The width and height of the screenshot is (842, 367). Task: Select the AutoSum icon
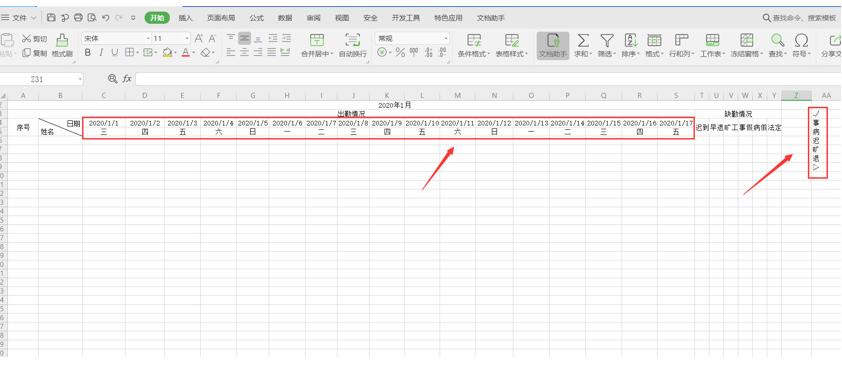tap(582, 40)
